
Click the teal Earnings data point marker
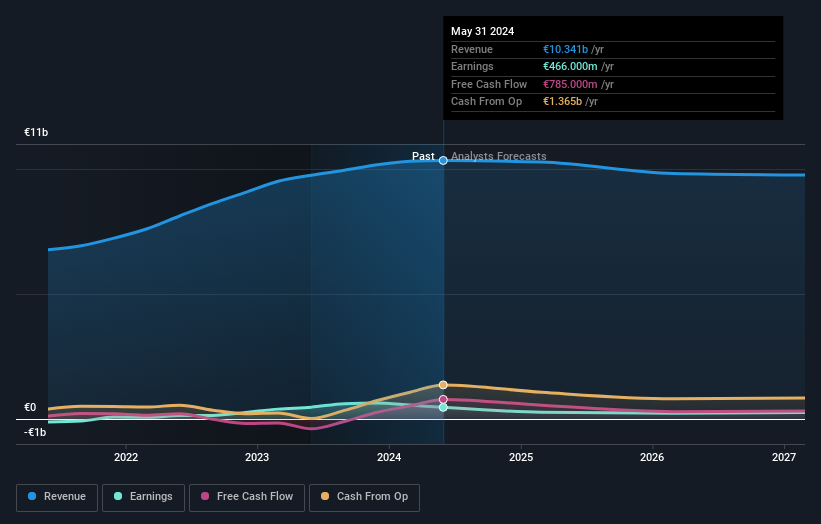(x=443, y=407)
